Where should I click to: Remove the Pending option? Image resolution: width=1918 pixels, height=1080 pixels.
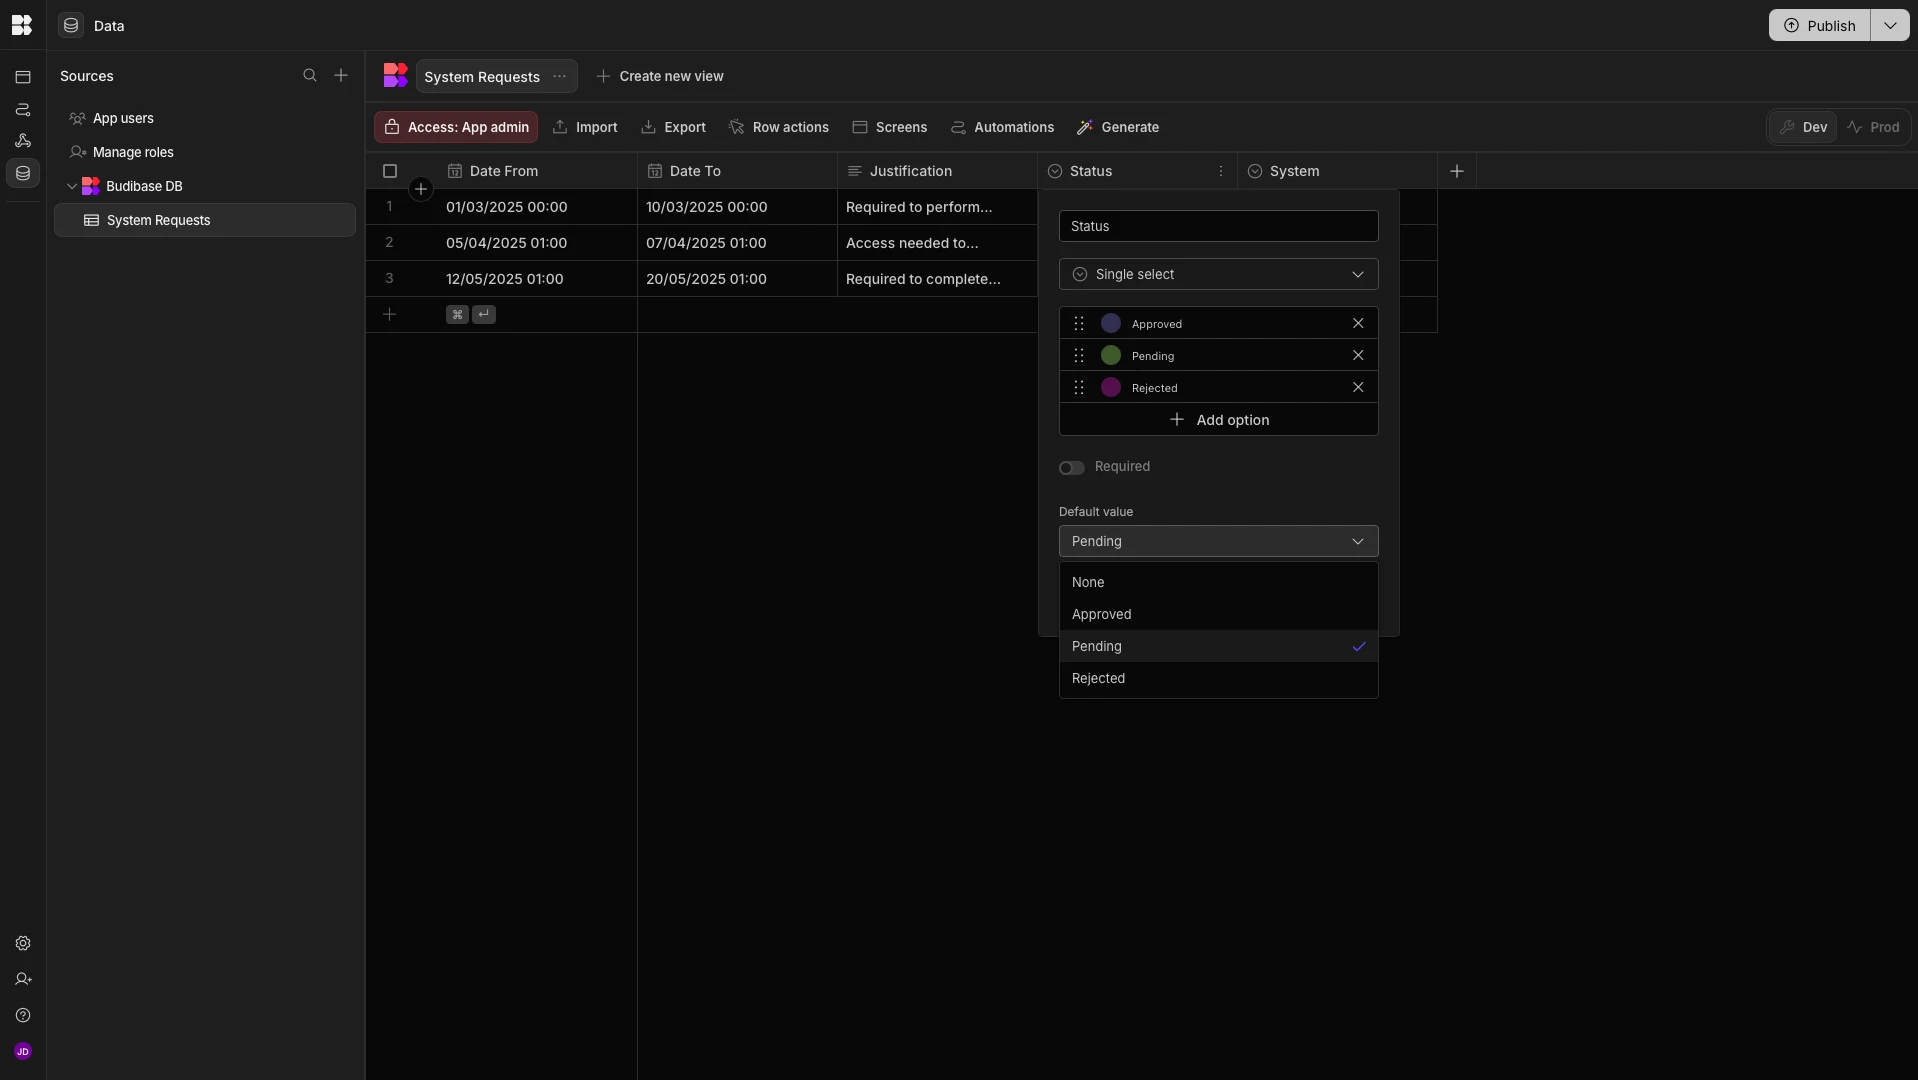pyautogui.click(x=1358, y=355)
